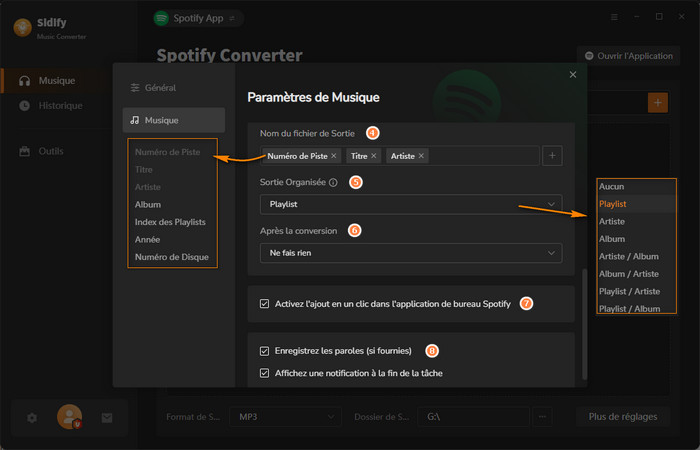Toggle the end-of-task notification checkbox
The width and height of the screenshot is (700, 450).
pos(264,373)
